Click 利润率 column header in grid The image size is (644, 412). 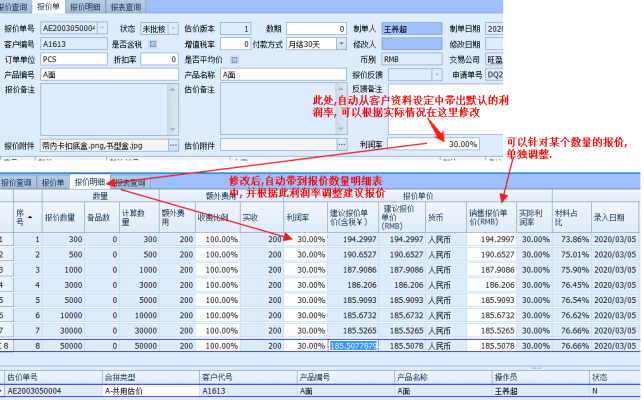pyautogui.click(x=306, y=217)
